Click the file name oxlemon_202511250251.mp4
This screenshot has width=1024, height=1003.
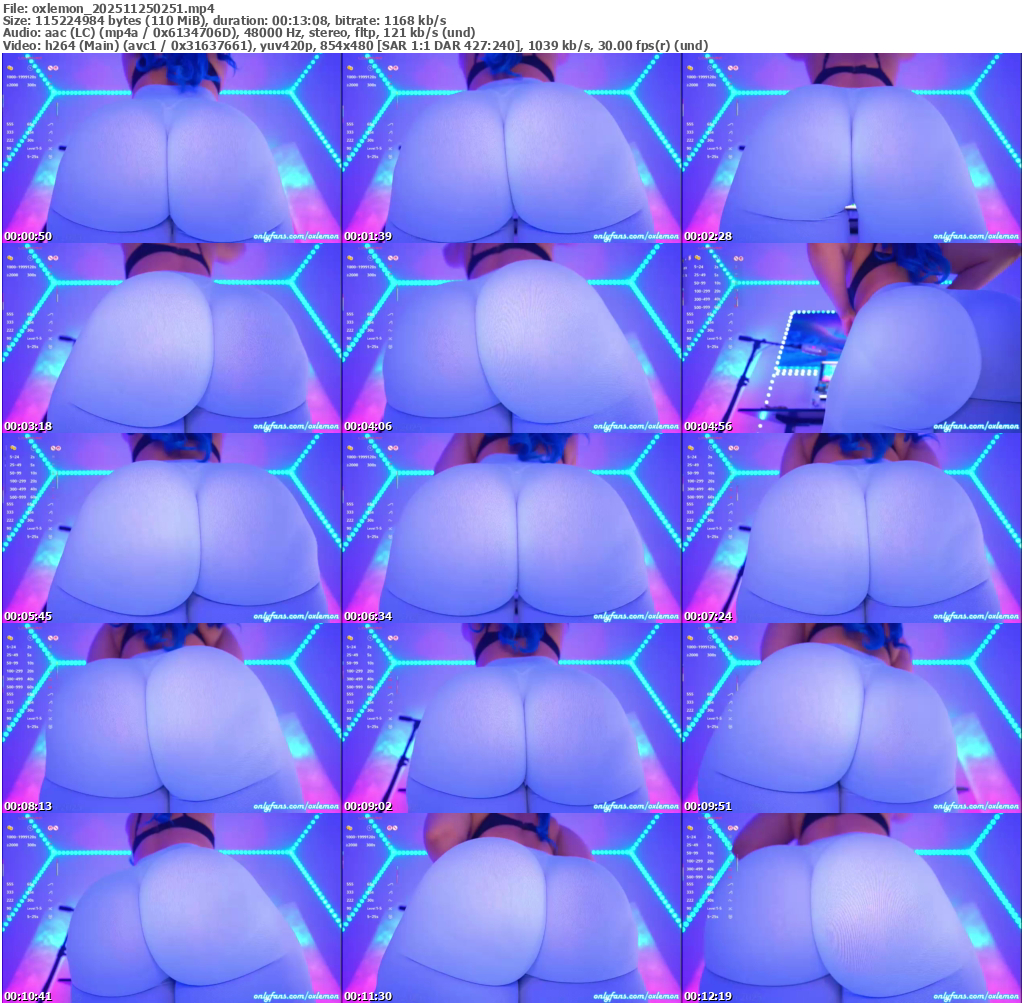coord(123,8)
